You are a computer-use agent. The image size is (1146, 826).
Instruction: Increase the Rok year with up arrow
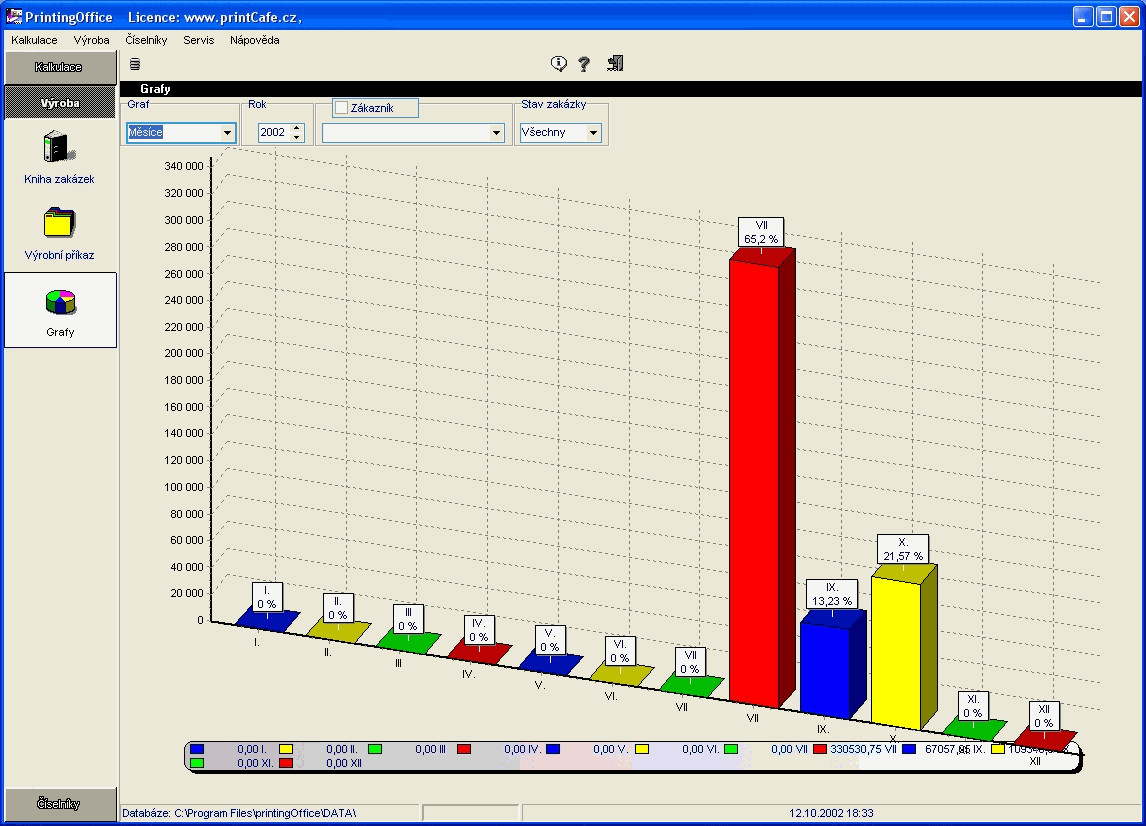coord(296,128)
